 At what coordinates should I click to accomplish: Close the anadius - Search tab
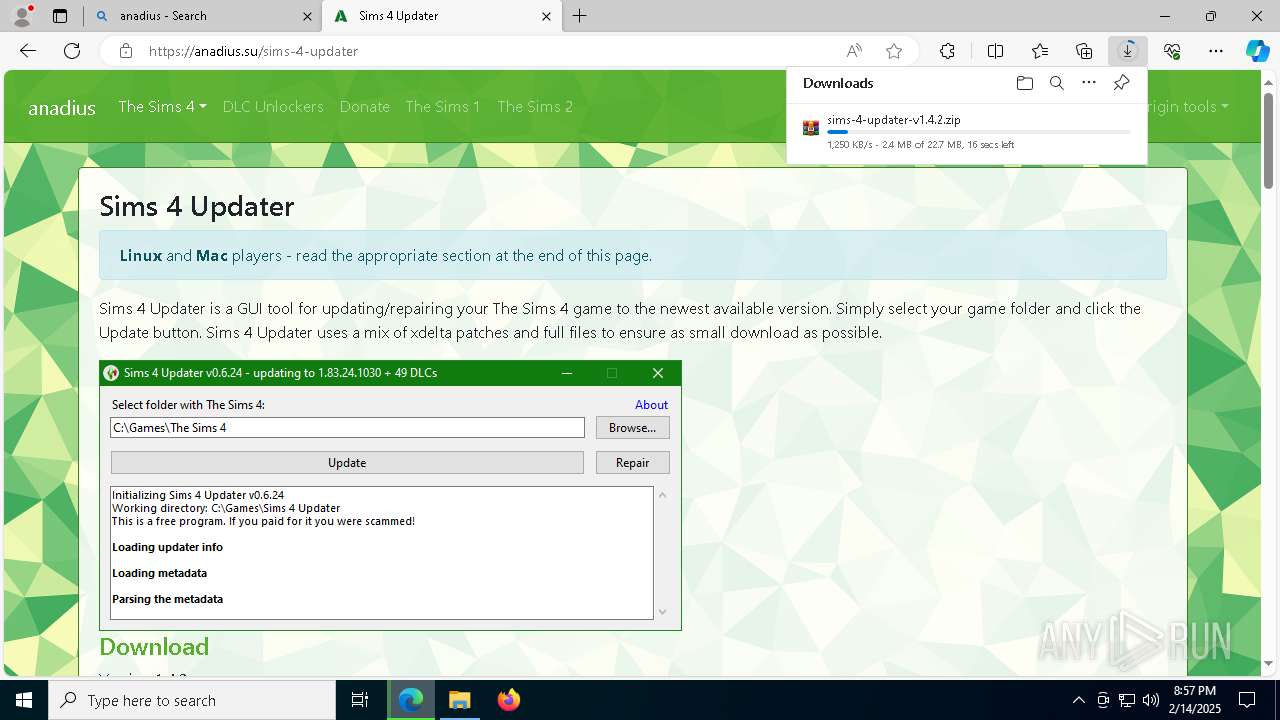(307, 16)
